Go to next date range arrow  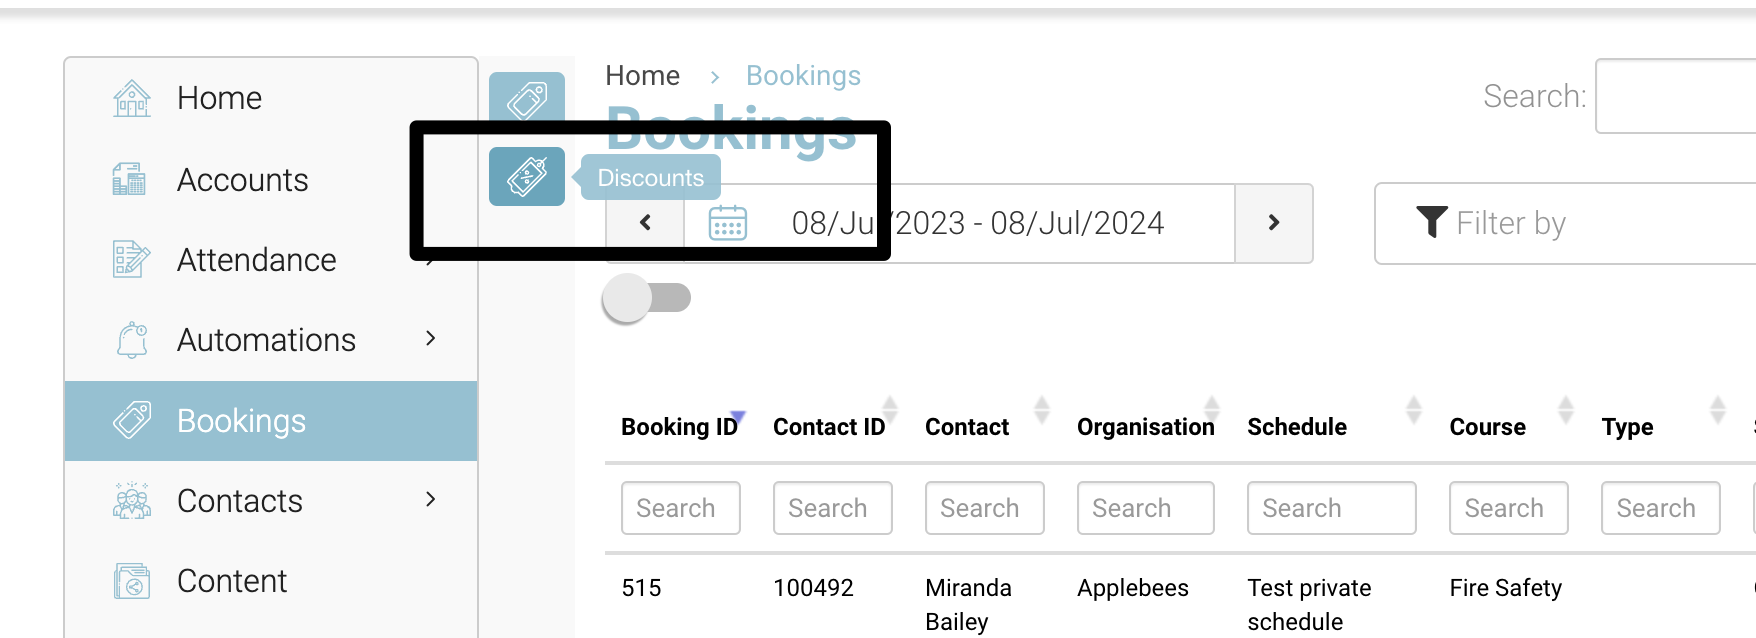1273,223
